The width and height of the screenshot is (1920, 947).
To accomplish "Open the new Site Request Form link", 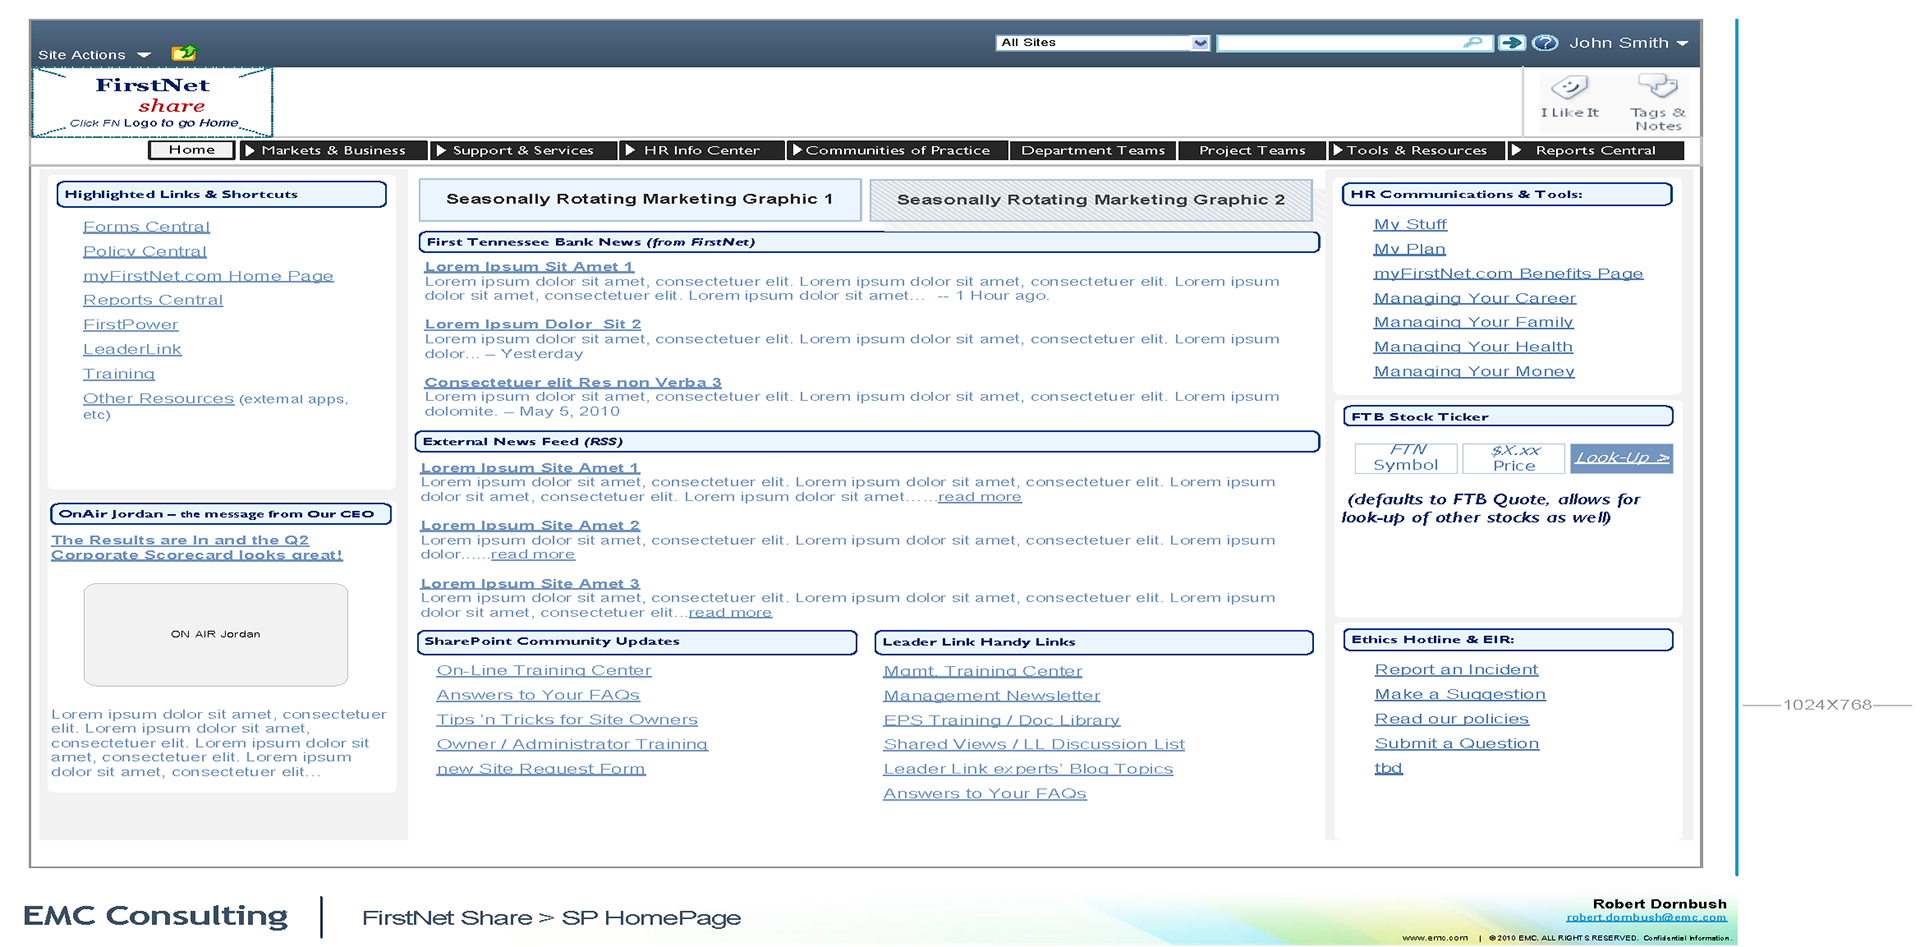I will [541, 769].
